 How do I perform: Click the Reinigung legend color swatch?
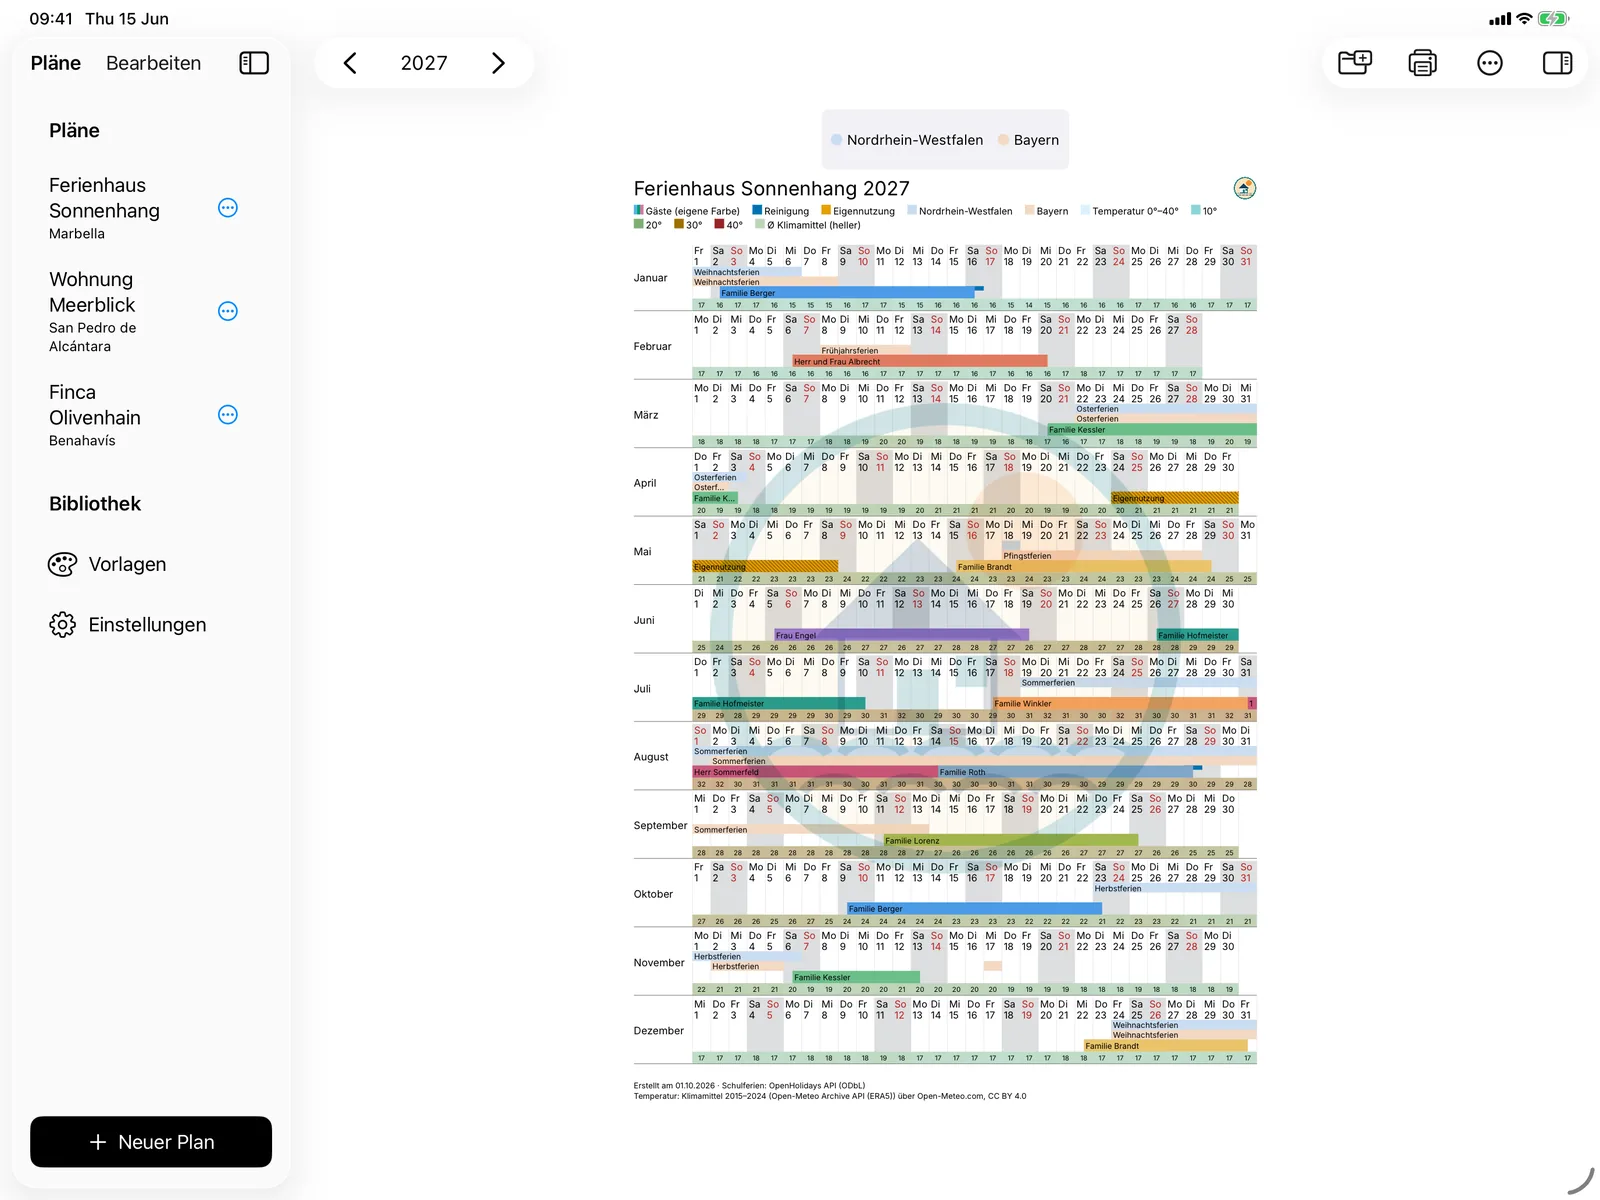coord(757,211)
